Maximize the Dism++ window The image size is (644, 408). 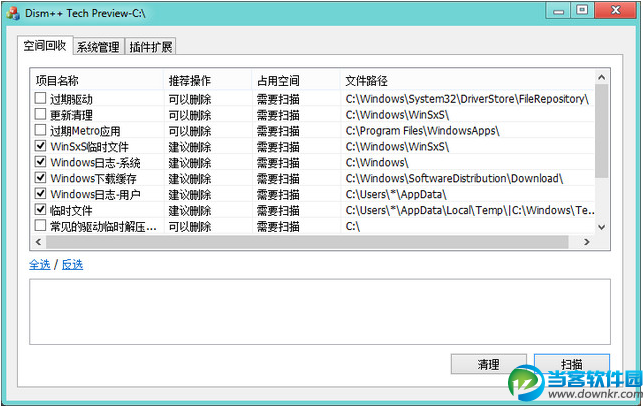point(582,10)
